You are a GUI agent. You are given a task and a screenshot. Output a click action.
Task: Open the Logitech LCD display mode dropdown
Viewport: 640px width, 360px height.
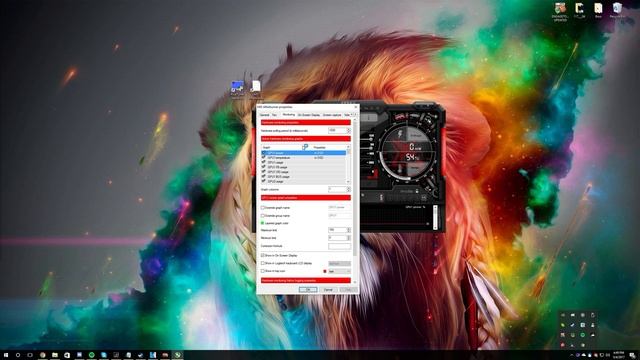coord(340,264)
